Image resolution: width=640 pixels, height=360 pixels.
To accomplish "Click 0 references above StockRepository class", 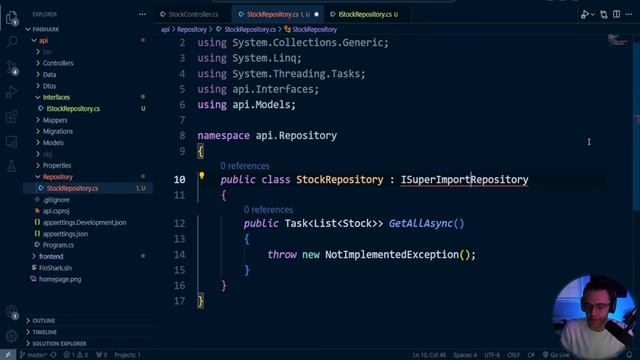I will (x=245, y=166).
